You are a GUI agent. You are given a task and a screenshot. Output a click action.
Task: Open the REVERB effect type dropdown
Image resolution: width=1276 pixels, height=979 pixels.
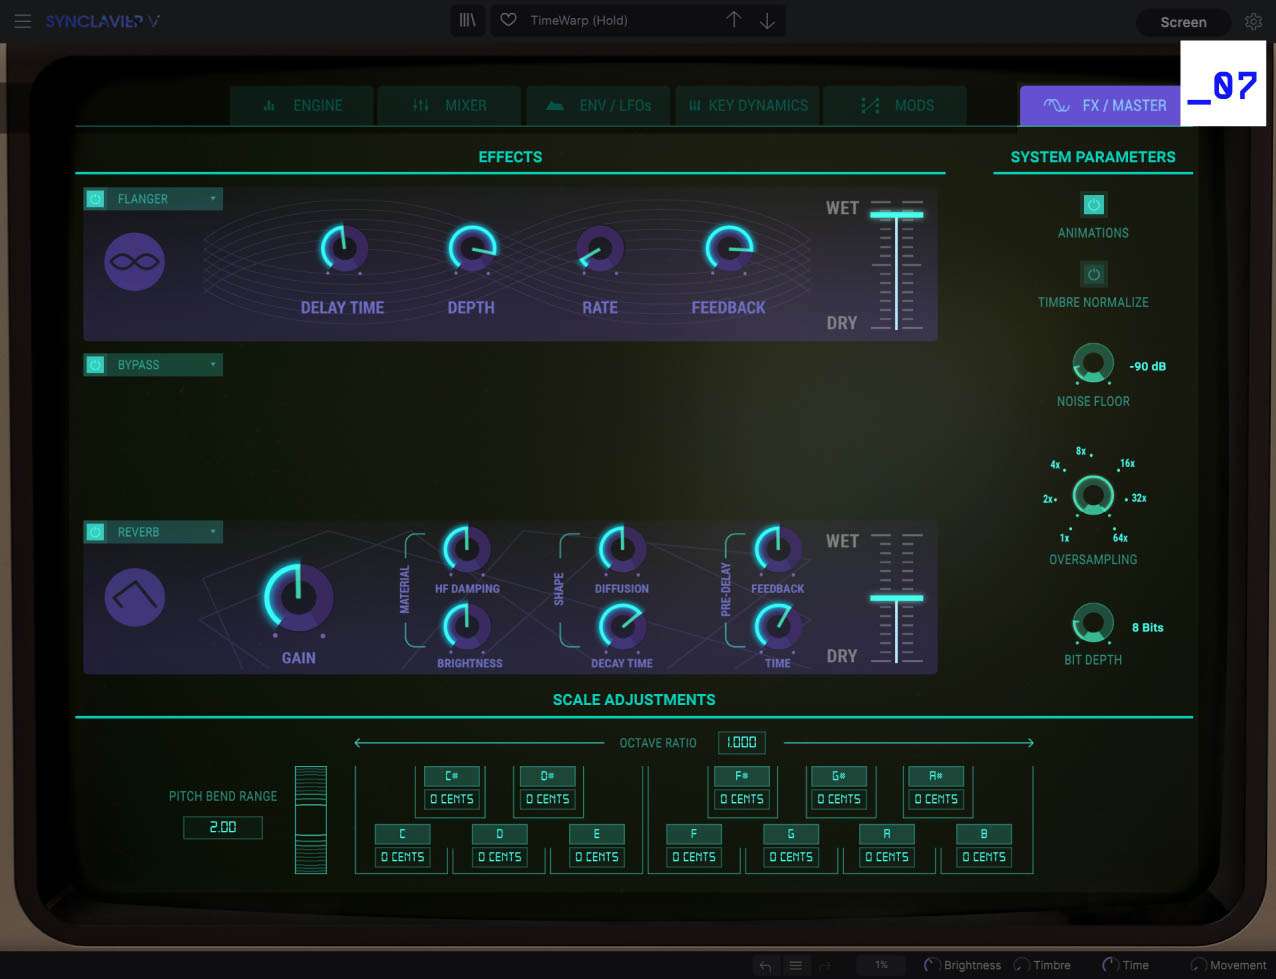211,531
